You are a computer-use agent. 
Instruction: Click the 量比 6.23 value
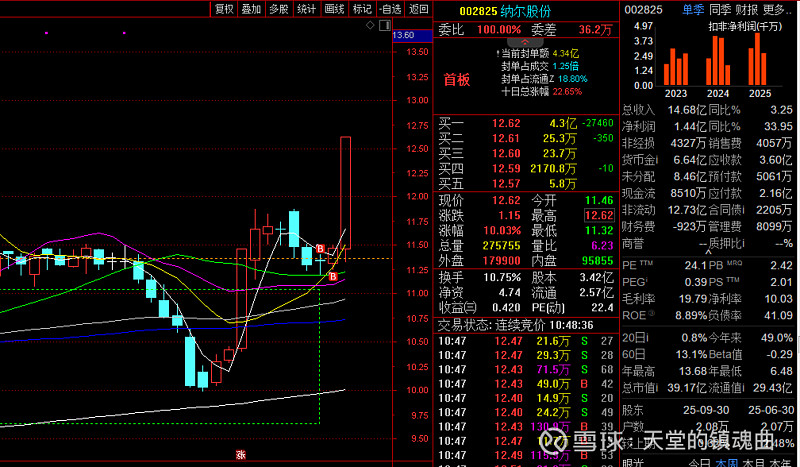(602, 245)
